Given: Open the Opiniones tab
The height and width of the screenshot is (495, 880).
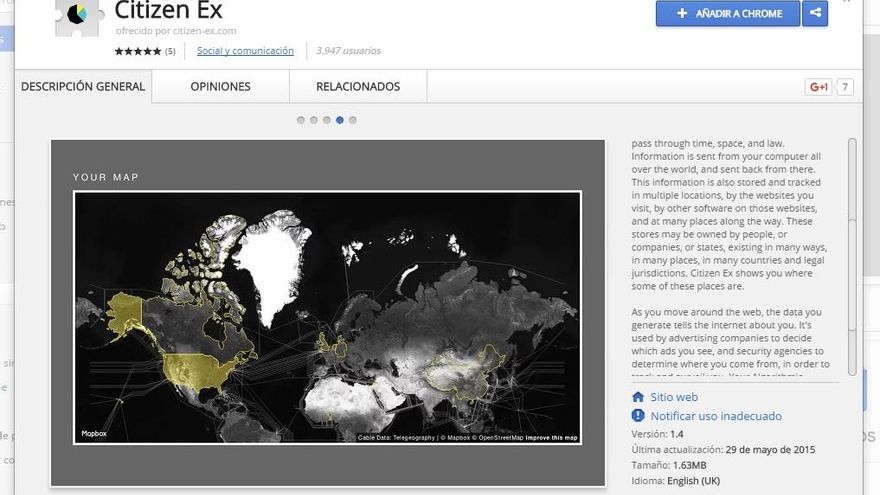Looking at the screenshot, I should (x=220, y=87).
